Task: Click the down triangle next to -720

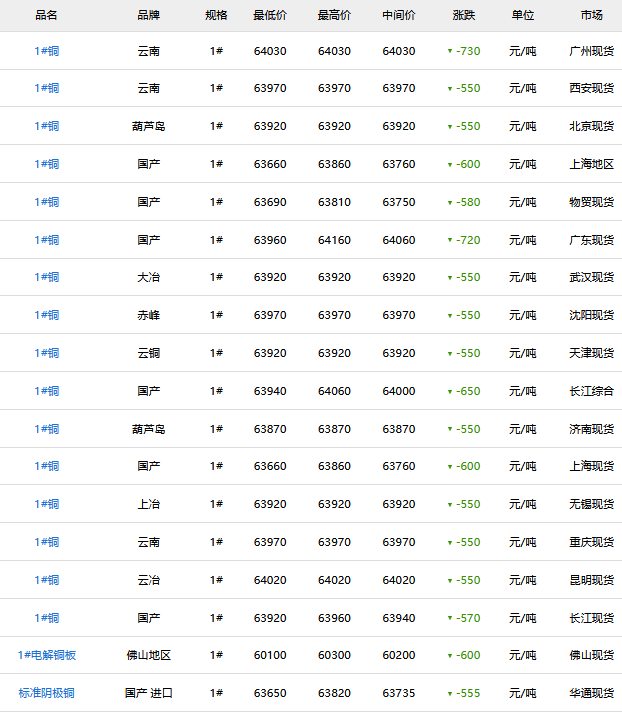Action: point(450,240)
